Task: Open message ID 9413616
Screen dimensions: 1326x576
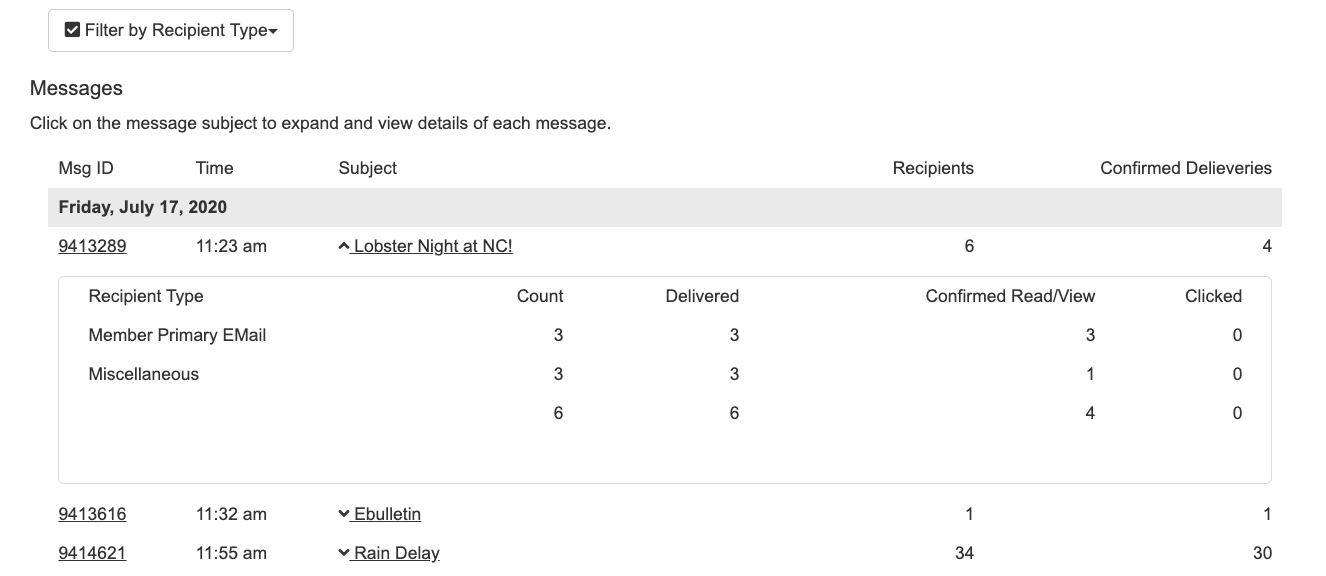Action: tap(92, 514)
